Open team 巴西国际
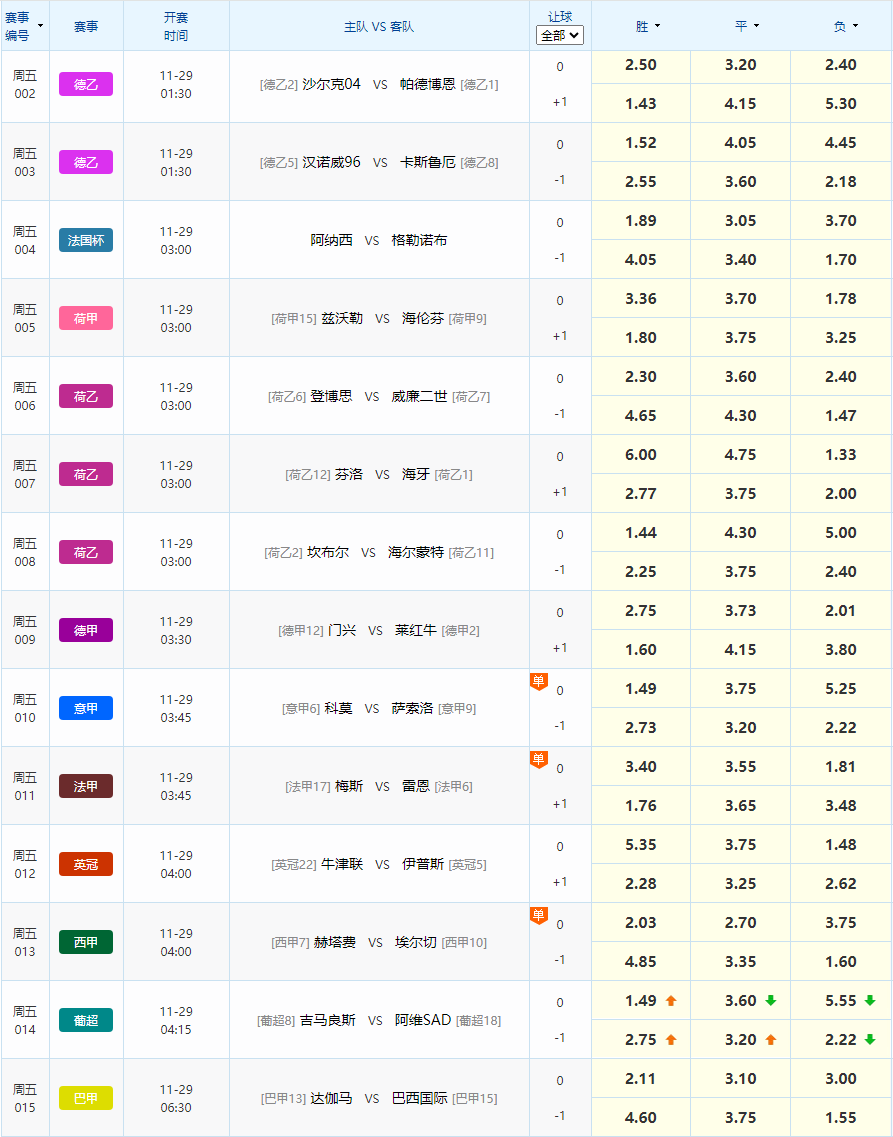This screenshot has width=893, height=1137. 420,1098
